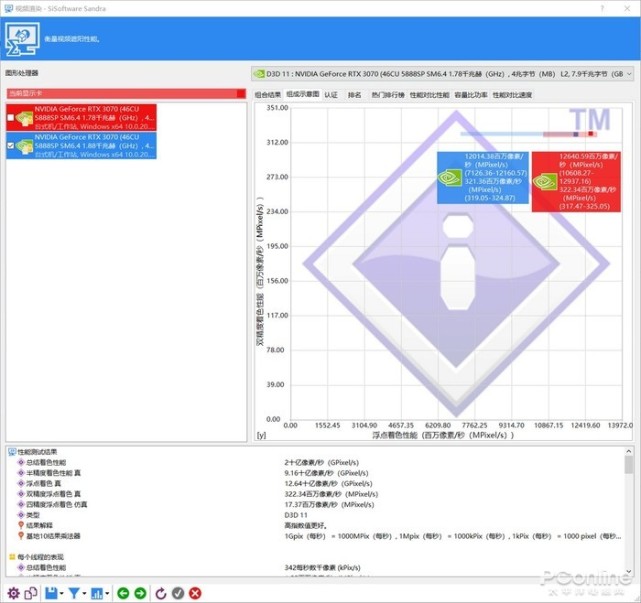Click the range bar at chart top
Screen dimensions: 641x603
528,134
